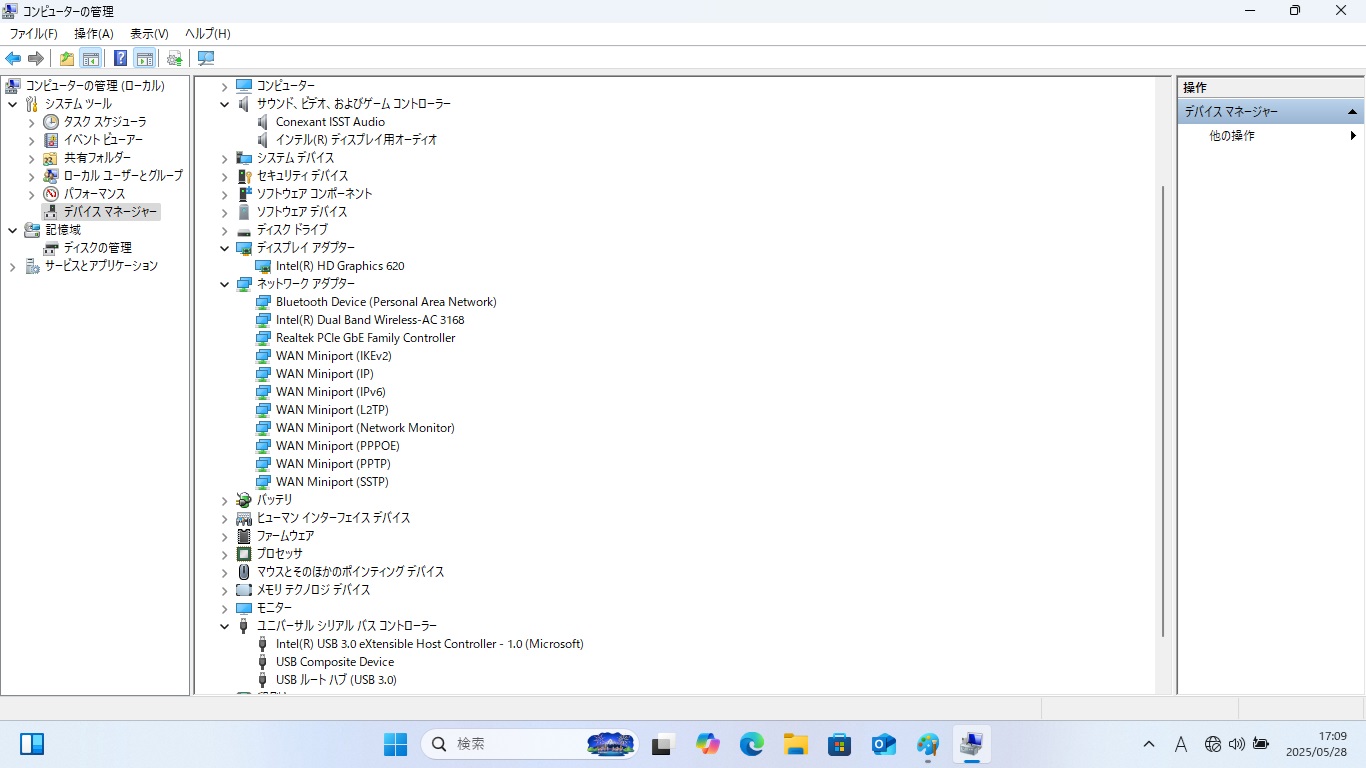Click the blue question mark Help icon
The image size is (1366, 768).
tap(121, 58)
